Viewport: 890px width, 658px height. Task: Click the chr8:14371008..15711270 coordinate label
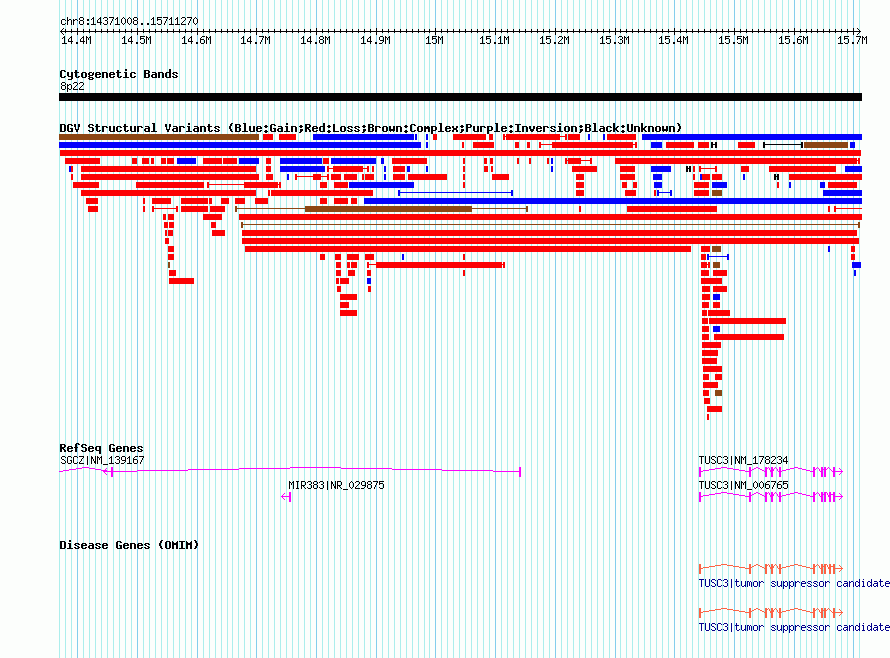[x=129, y=21]
